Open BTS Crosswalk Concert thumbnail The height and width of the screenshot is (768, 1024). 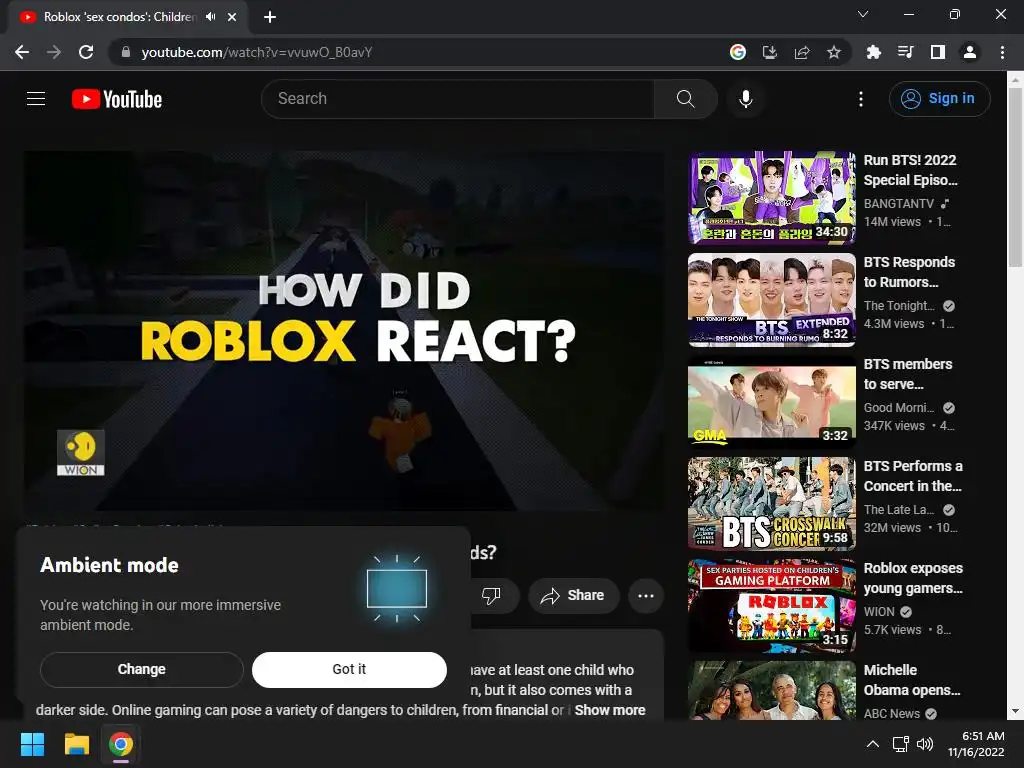coord(772,504)
